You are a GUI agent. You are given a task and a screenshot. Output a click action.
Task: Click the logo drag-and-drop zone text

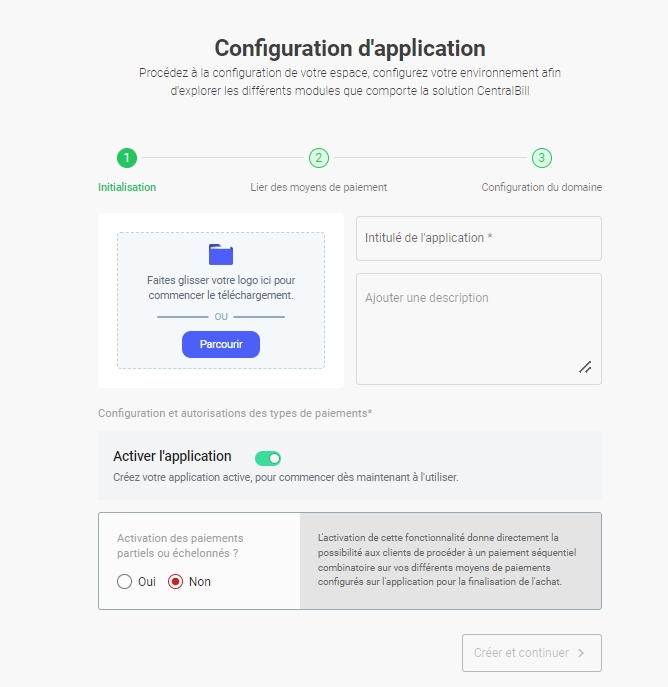pyautogui.click(x=220, y=288)
